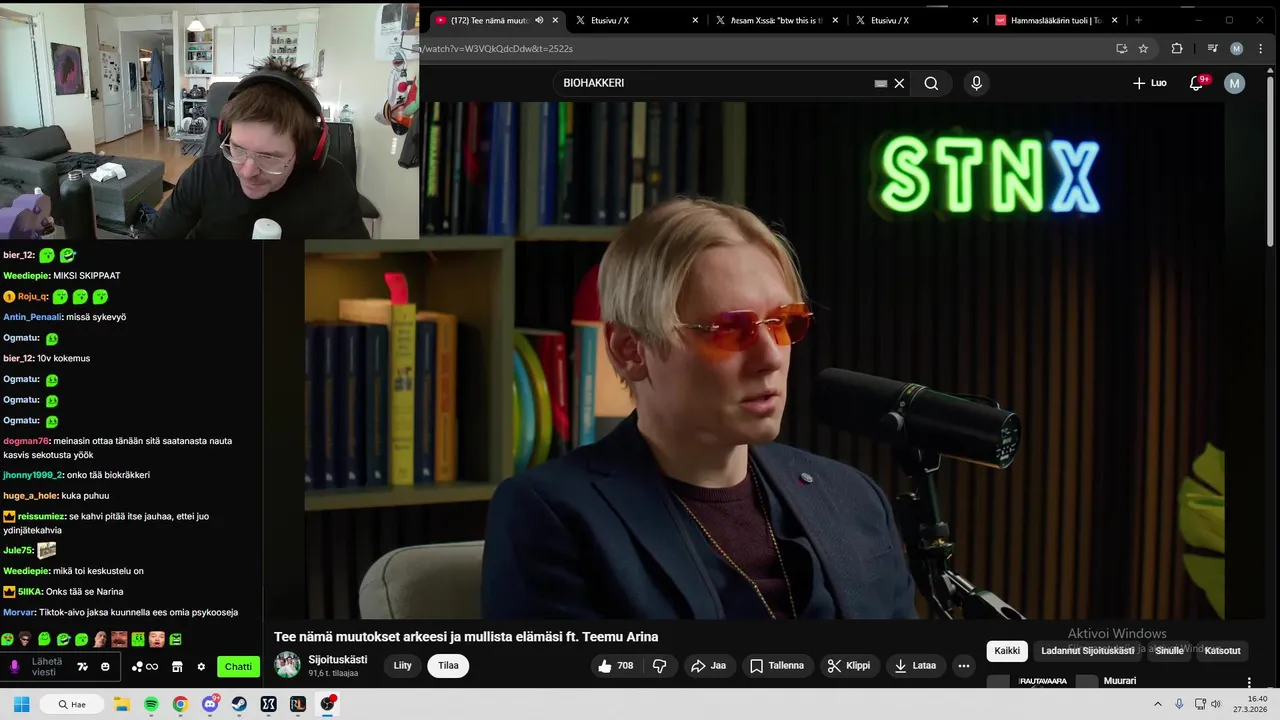Click the video title Tee nämä muutokset

[466, 637]
